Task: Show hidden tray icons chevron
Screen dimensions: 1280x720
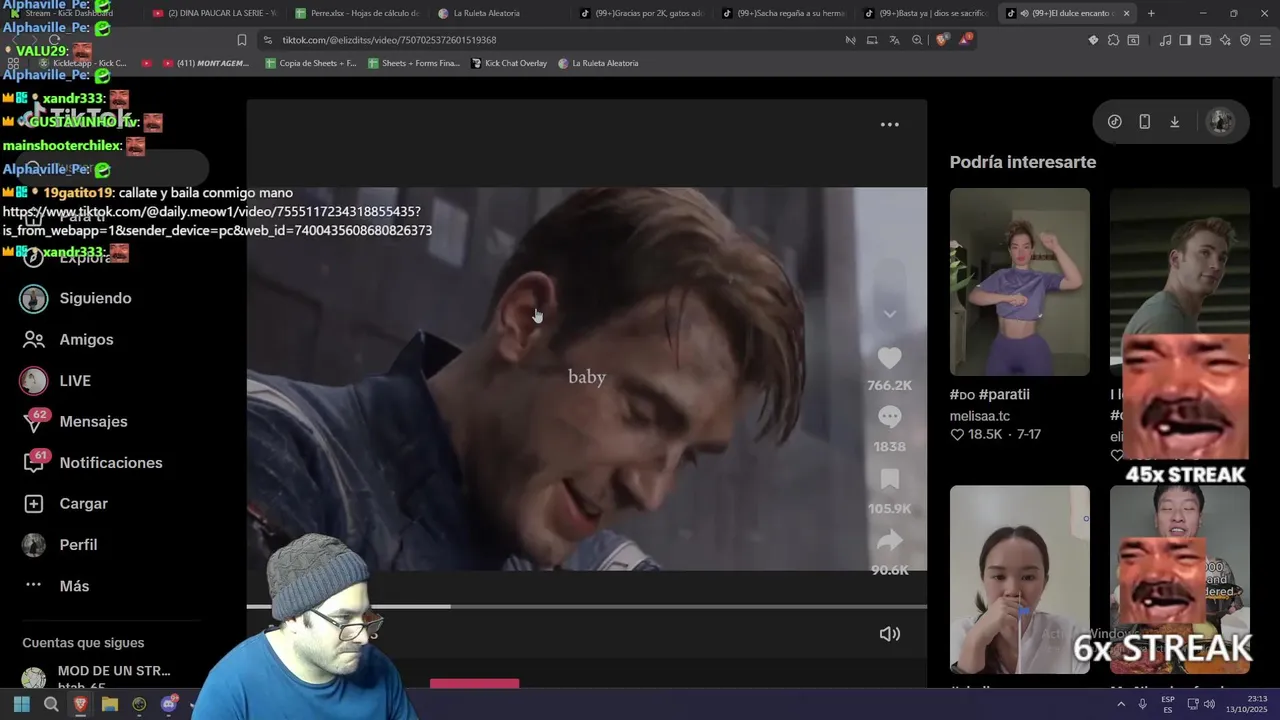Action: click(x=1121, y=704)
